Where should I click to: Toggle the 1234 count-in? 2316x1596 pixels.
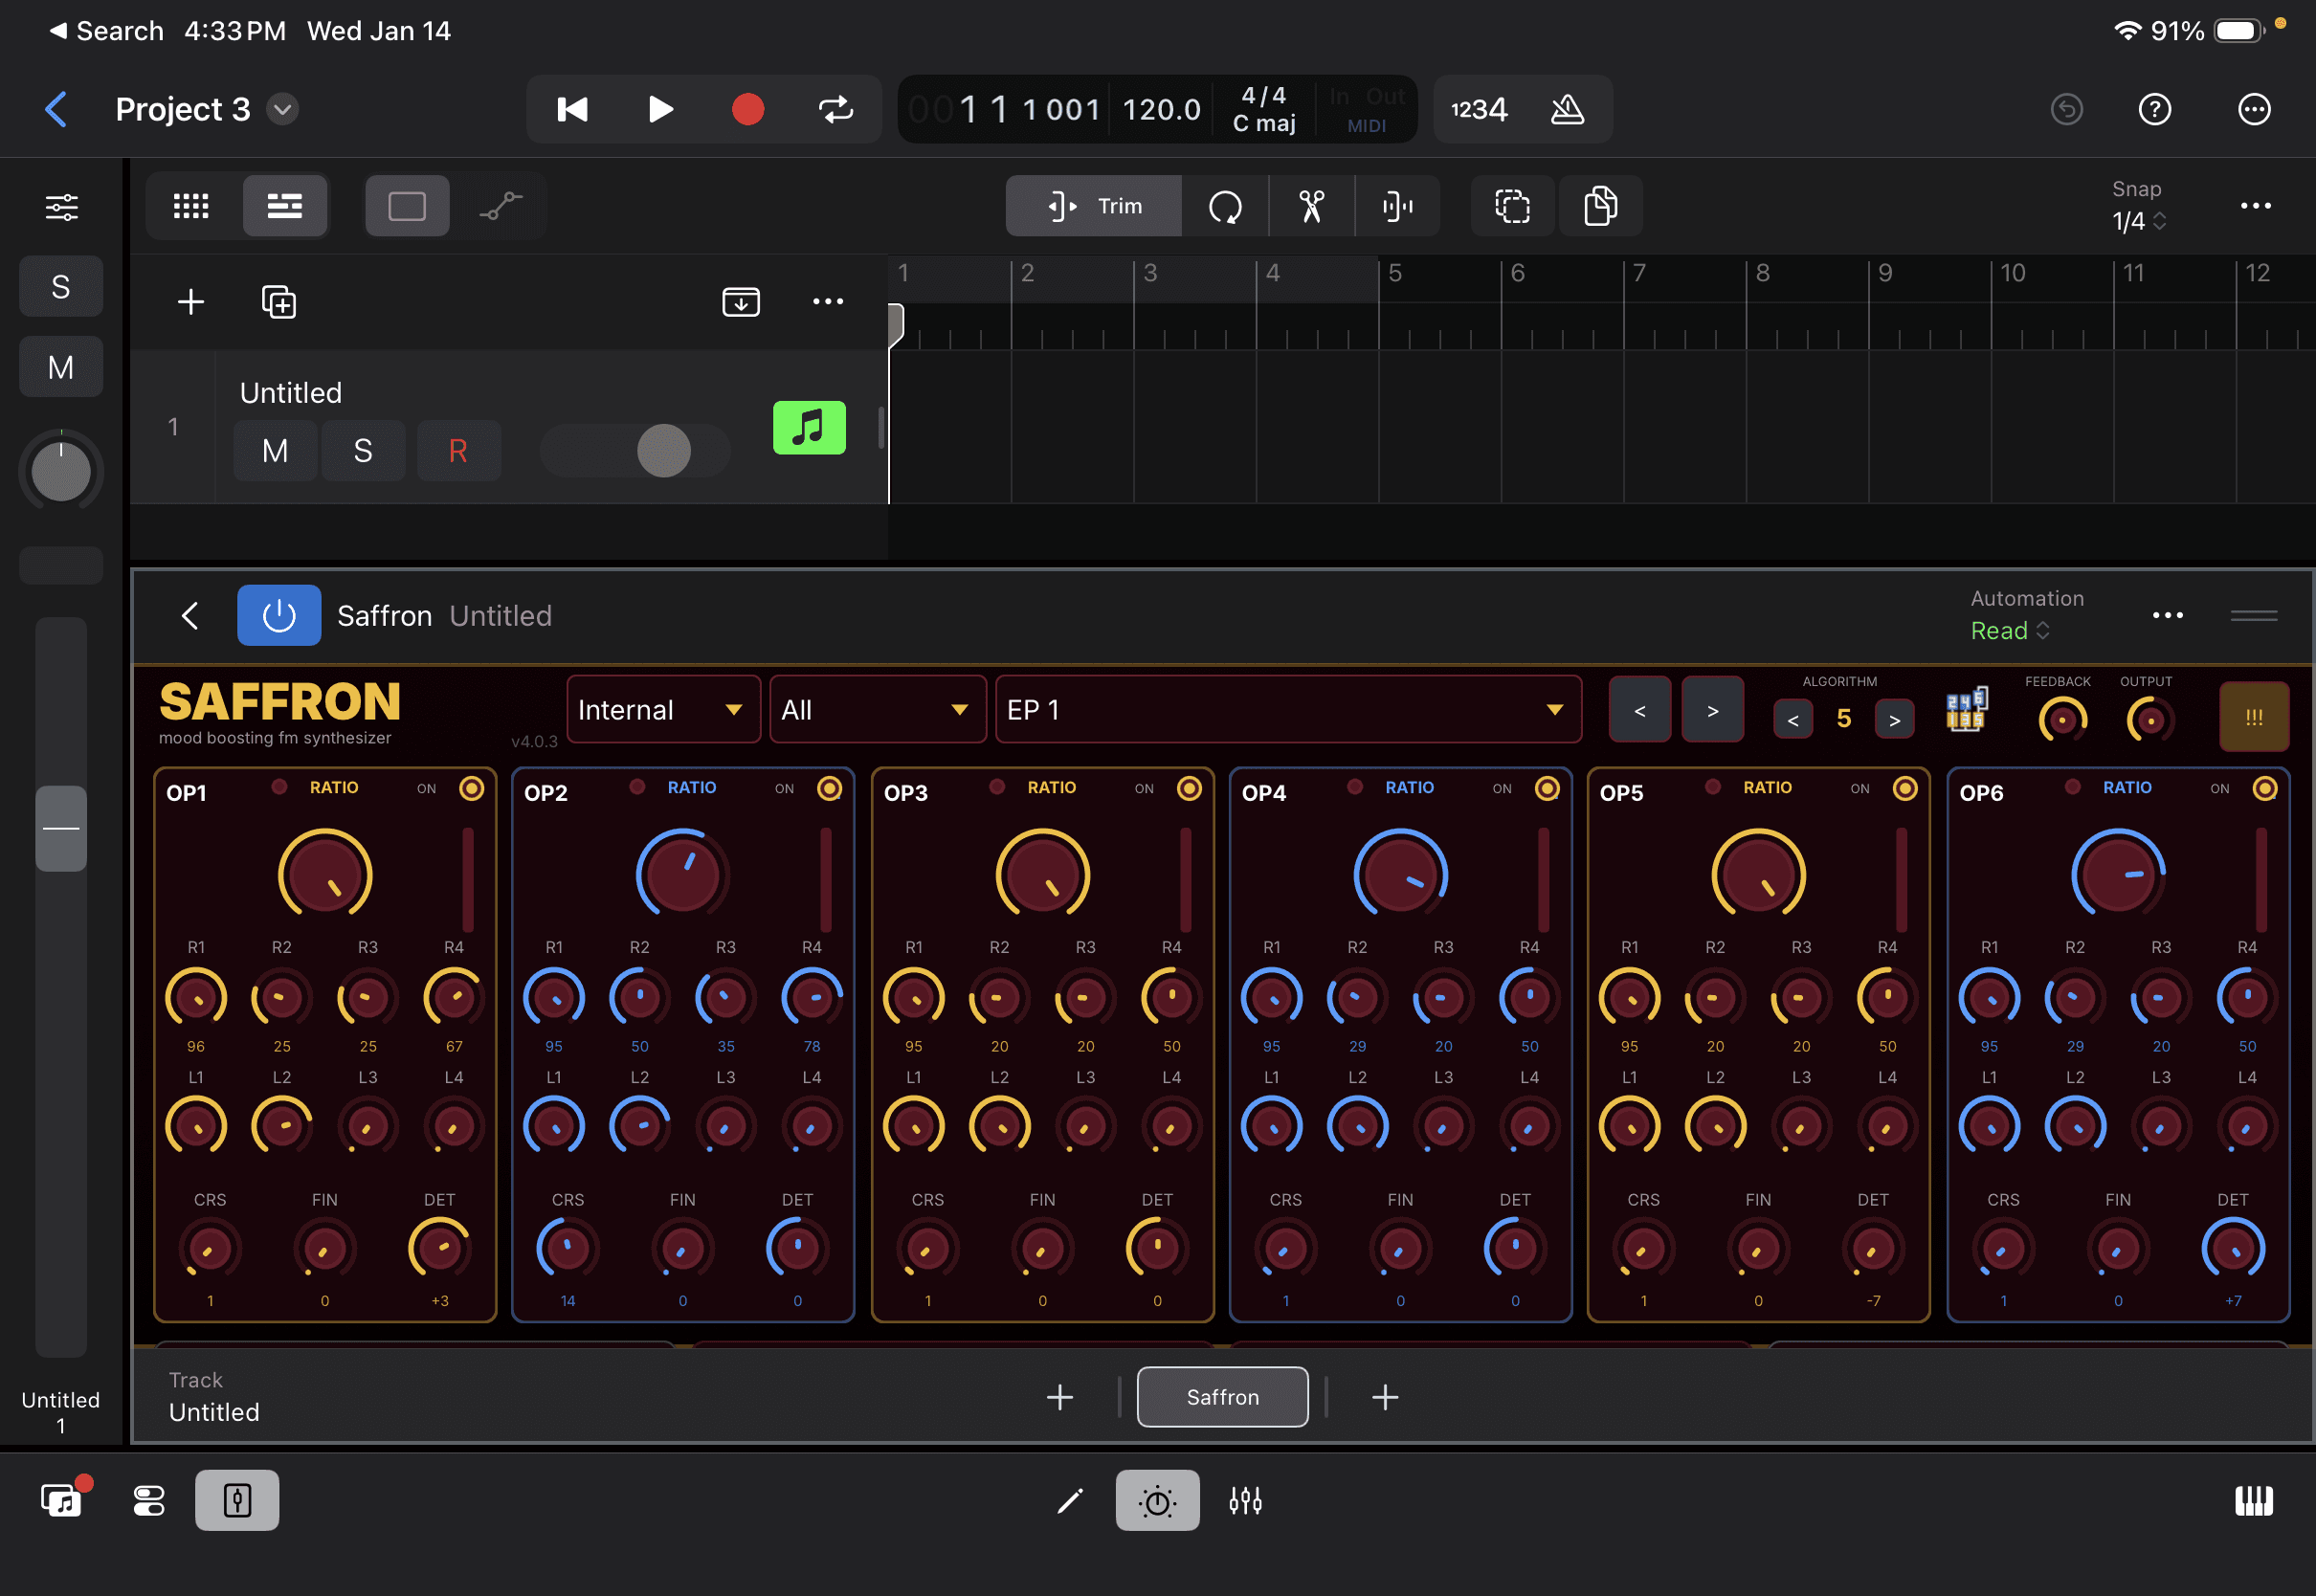coord(1479,109)
